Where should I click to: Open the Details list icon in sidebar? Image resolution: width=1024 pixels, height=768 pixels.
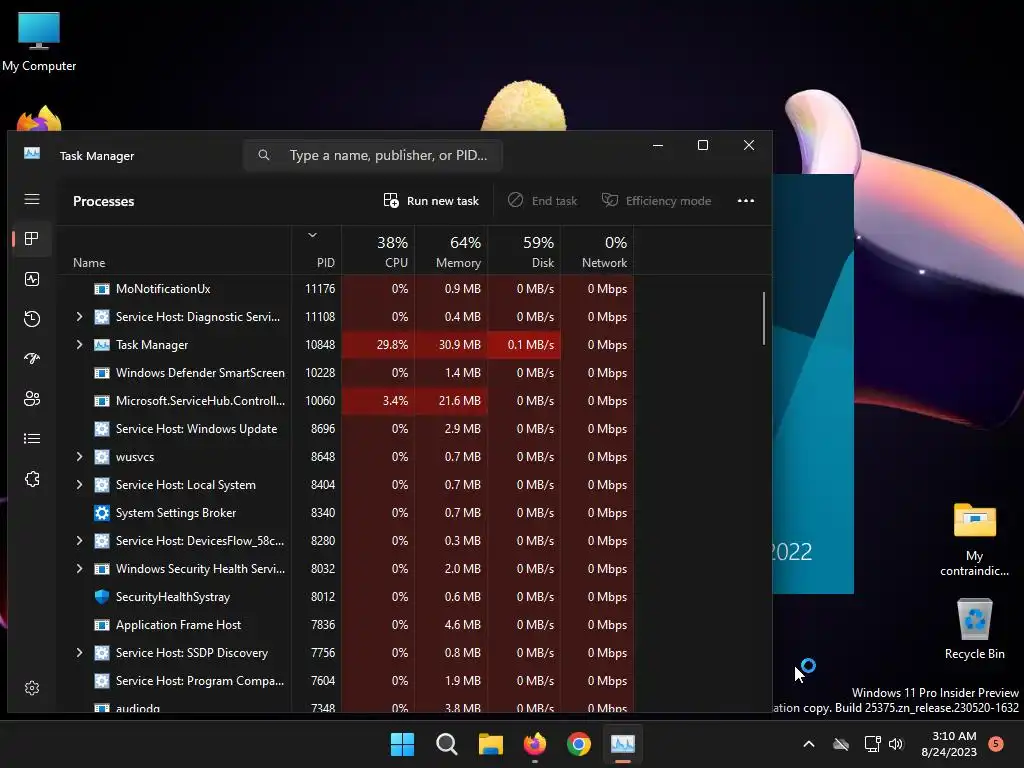click(x=32, y=438)
